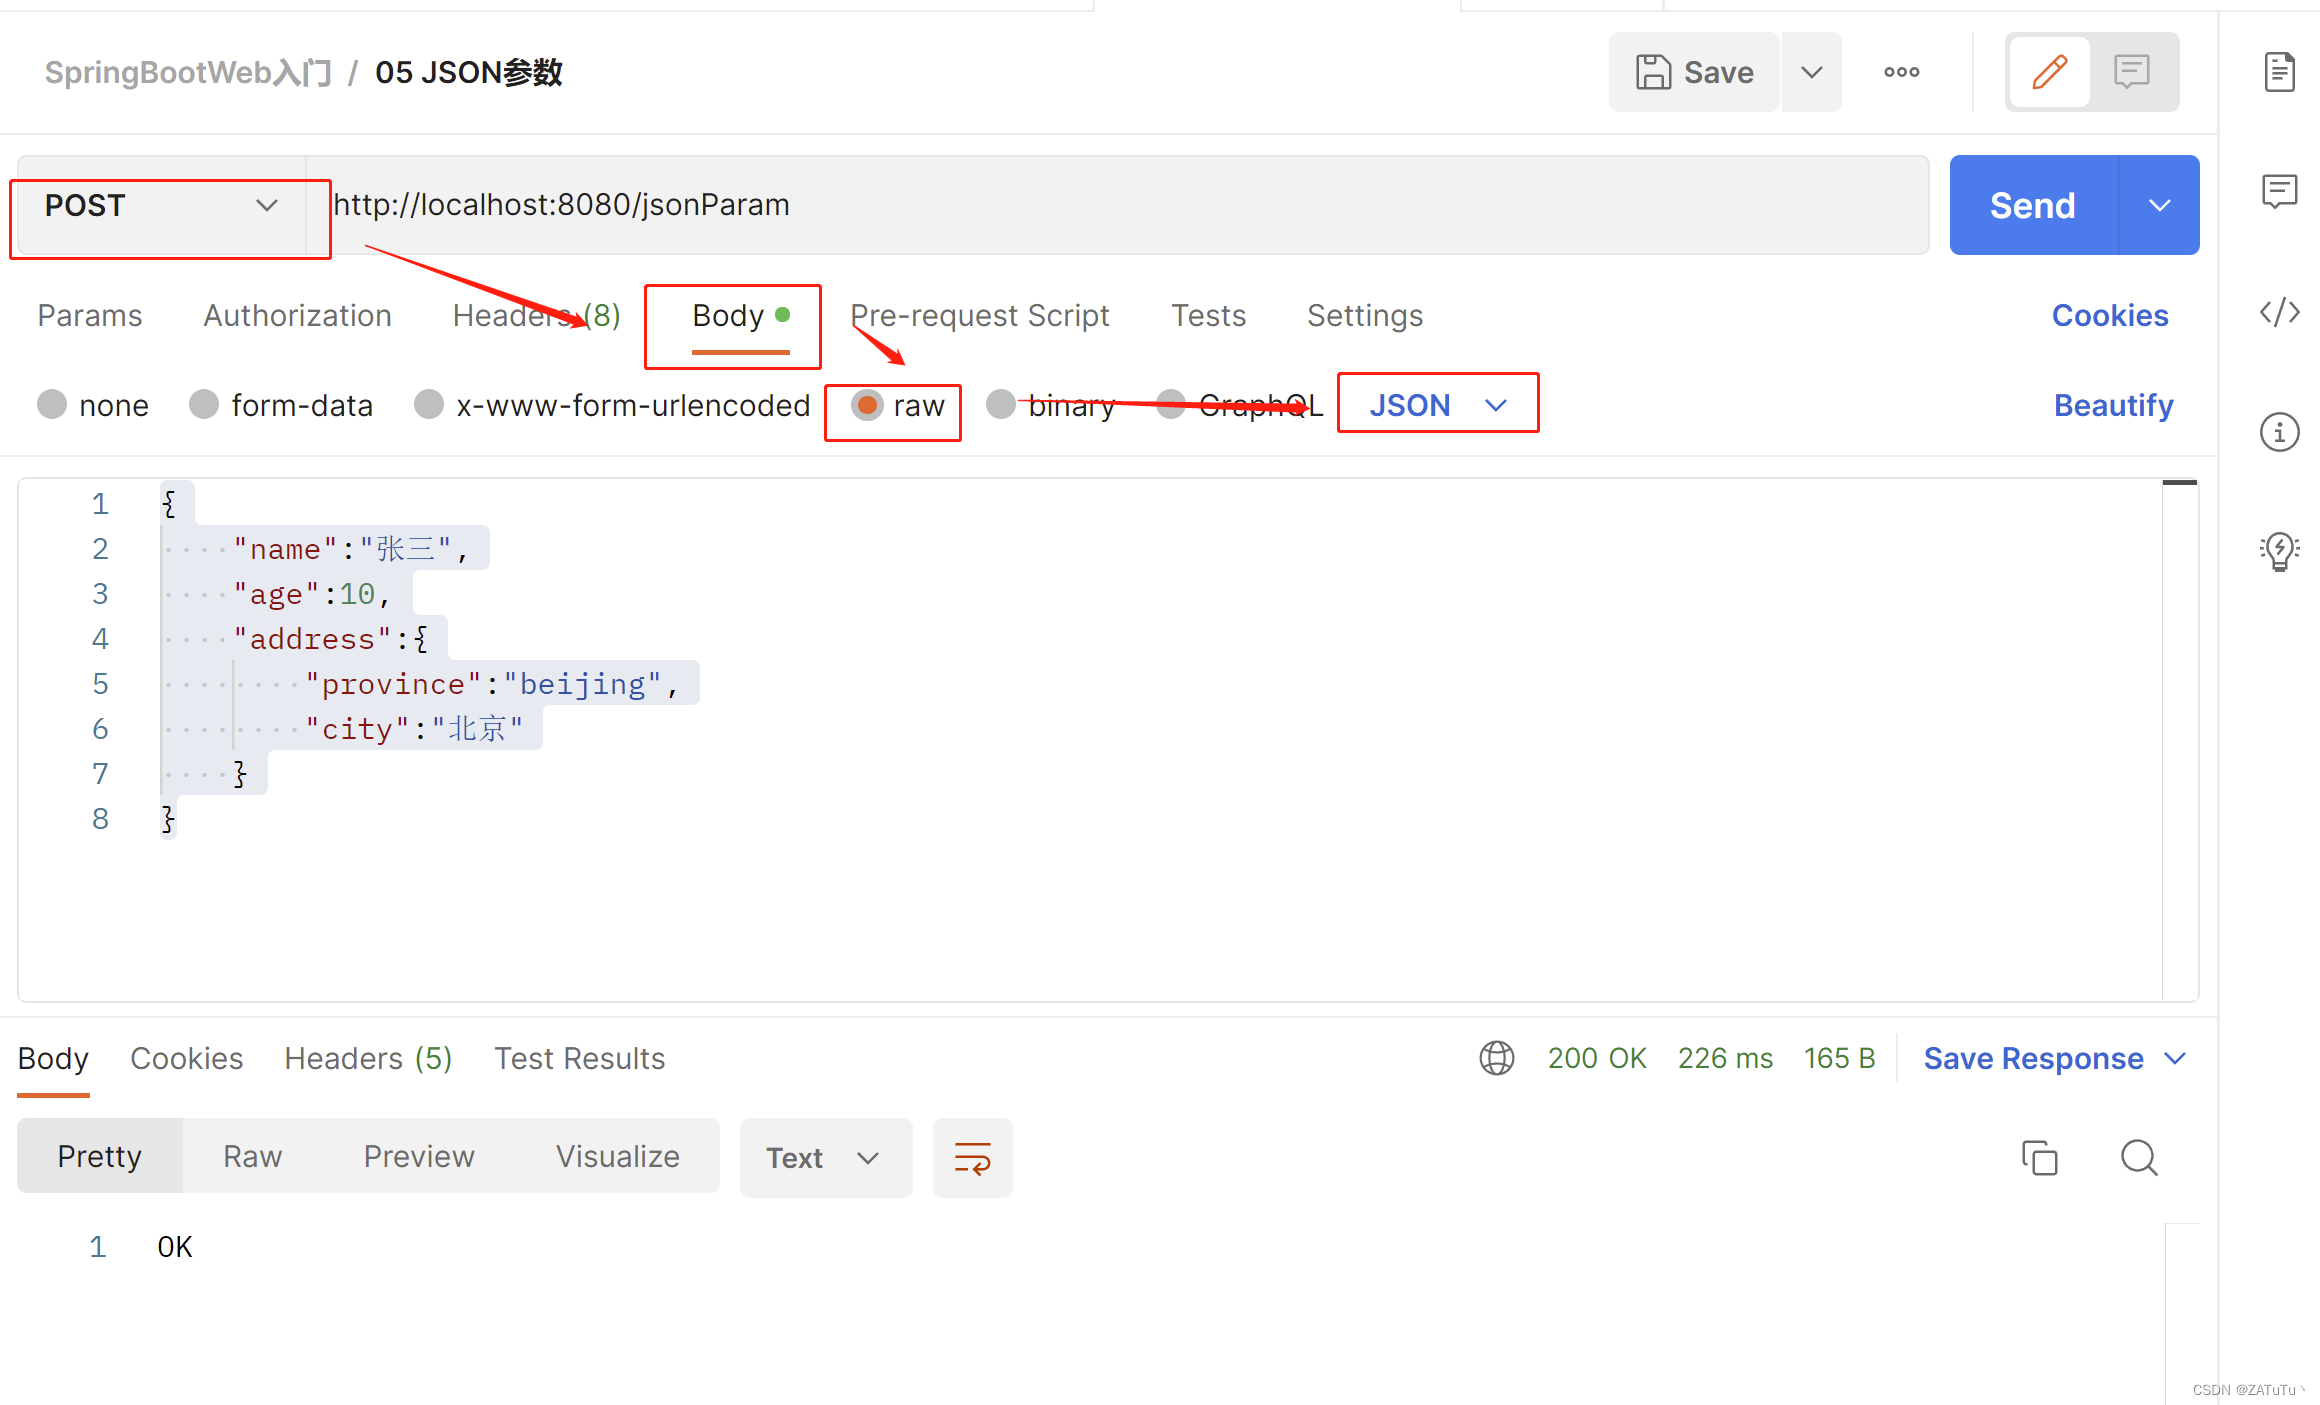Toggle the response line wrap icon
This screenshot has width=2320, height=1405.
[x=972, y=1158]
